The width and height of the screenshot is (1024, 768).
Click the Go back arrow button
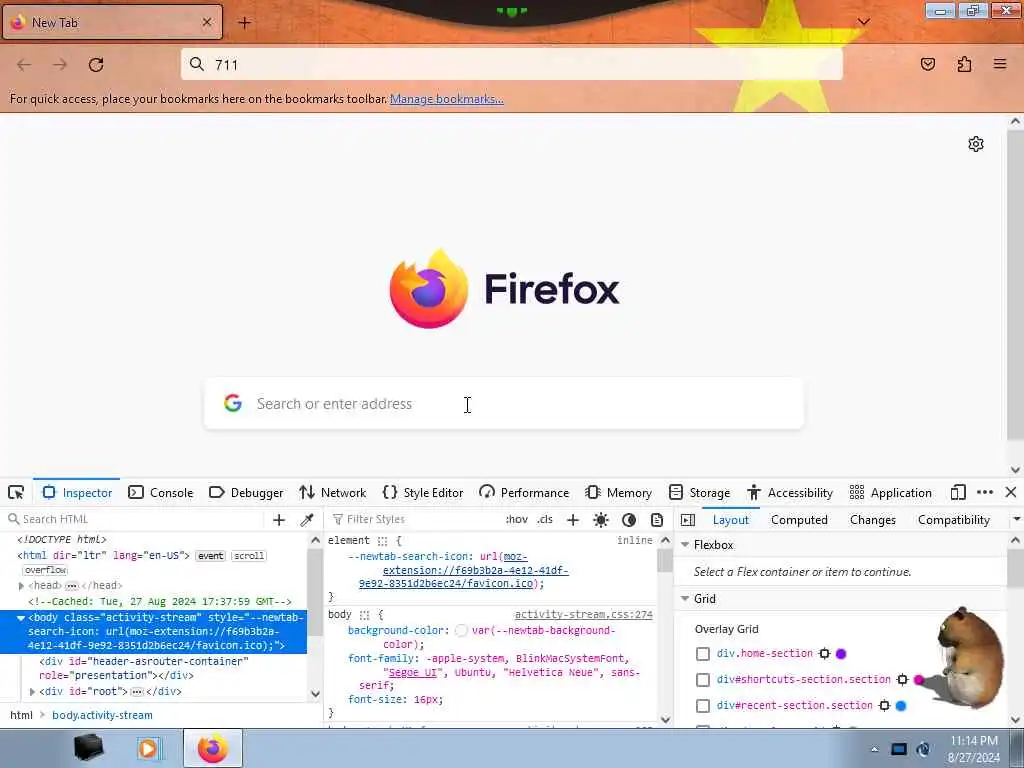click(x=24, y=64)
